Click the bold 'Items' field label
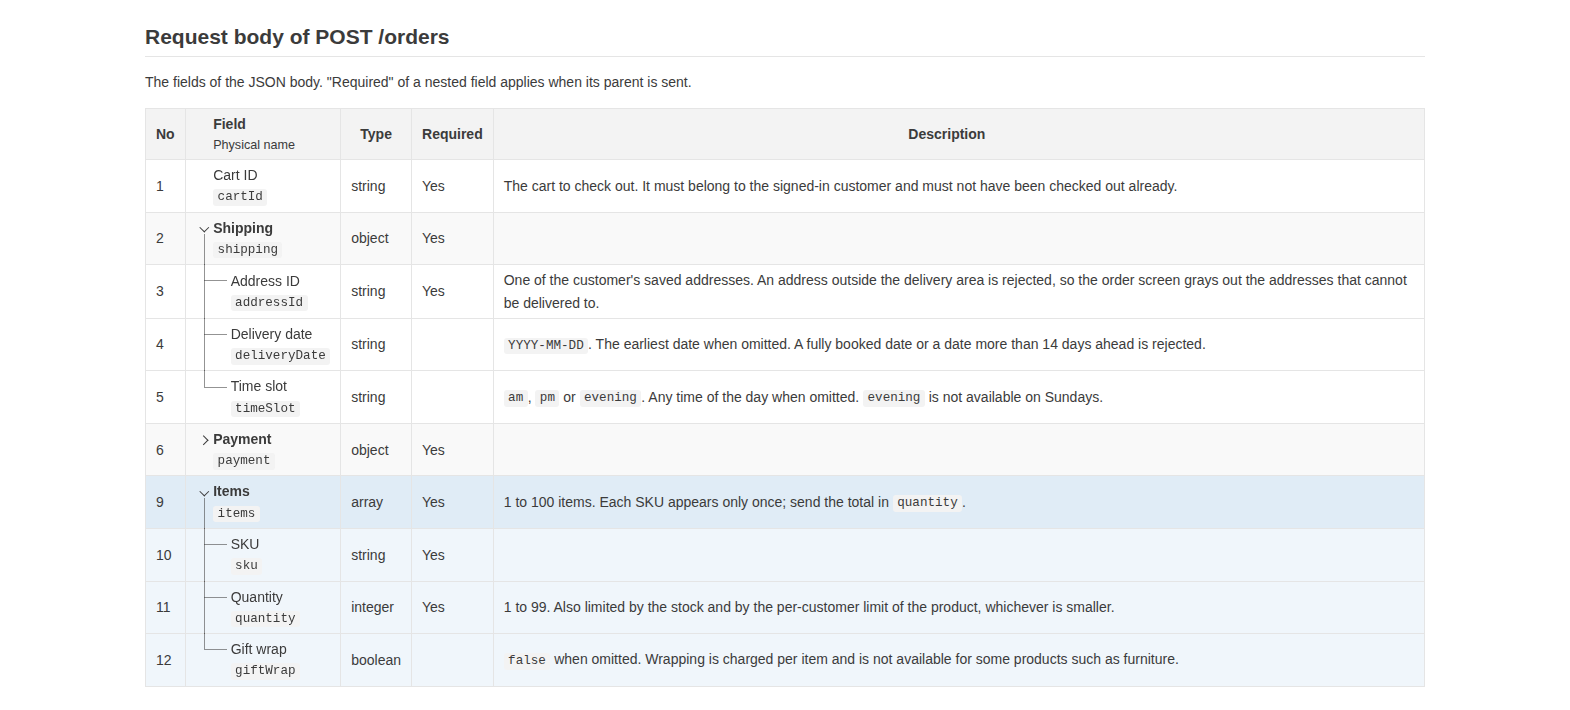The image size is (1570, 710). coord(231,491)
